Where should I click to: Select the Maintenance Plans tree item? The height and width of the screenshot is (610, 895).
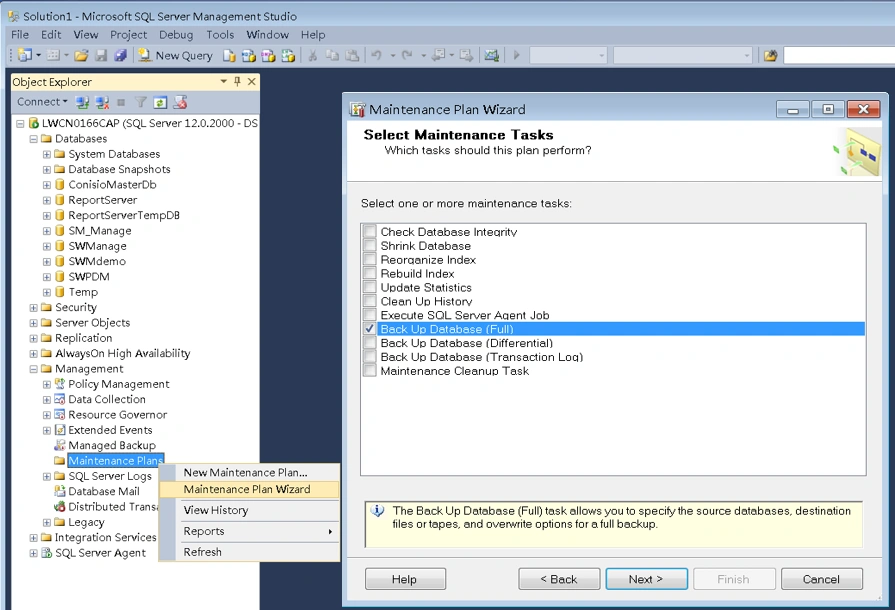click(116, 460)
